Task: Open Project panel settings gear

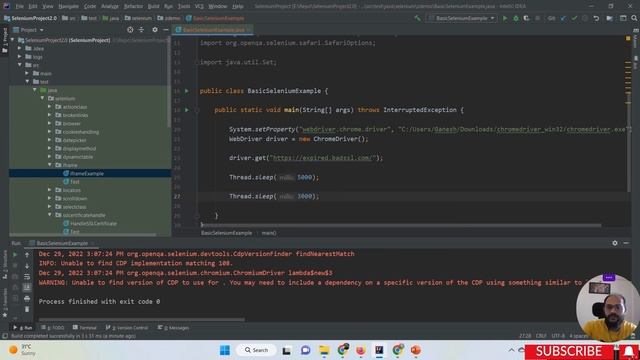Action: point(155,30)
